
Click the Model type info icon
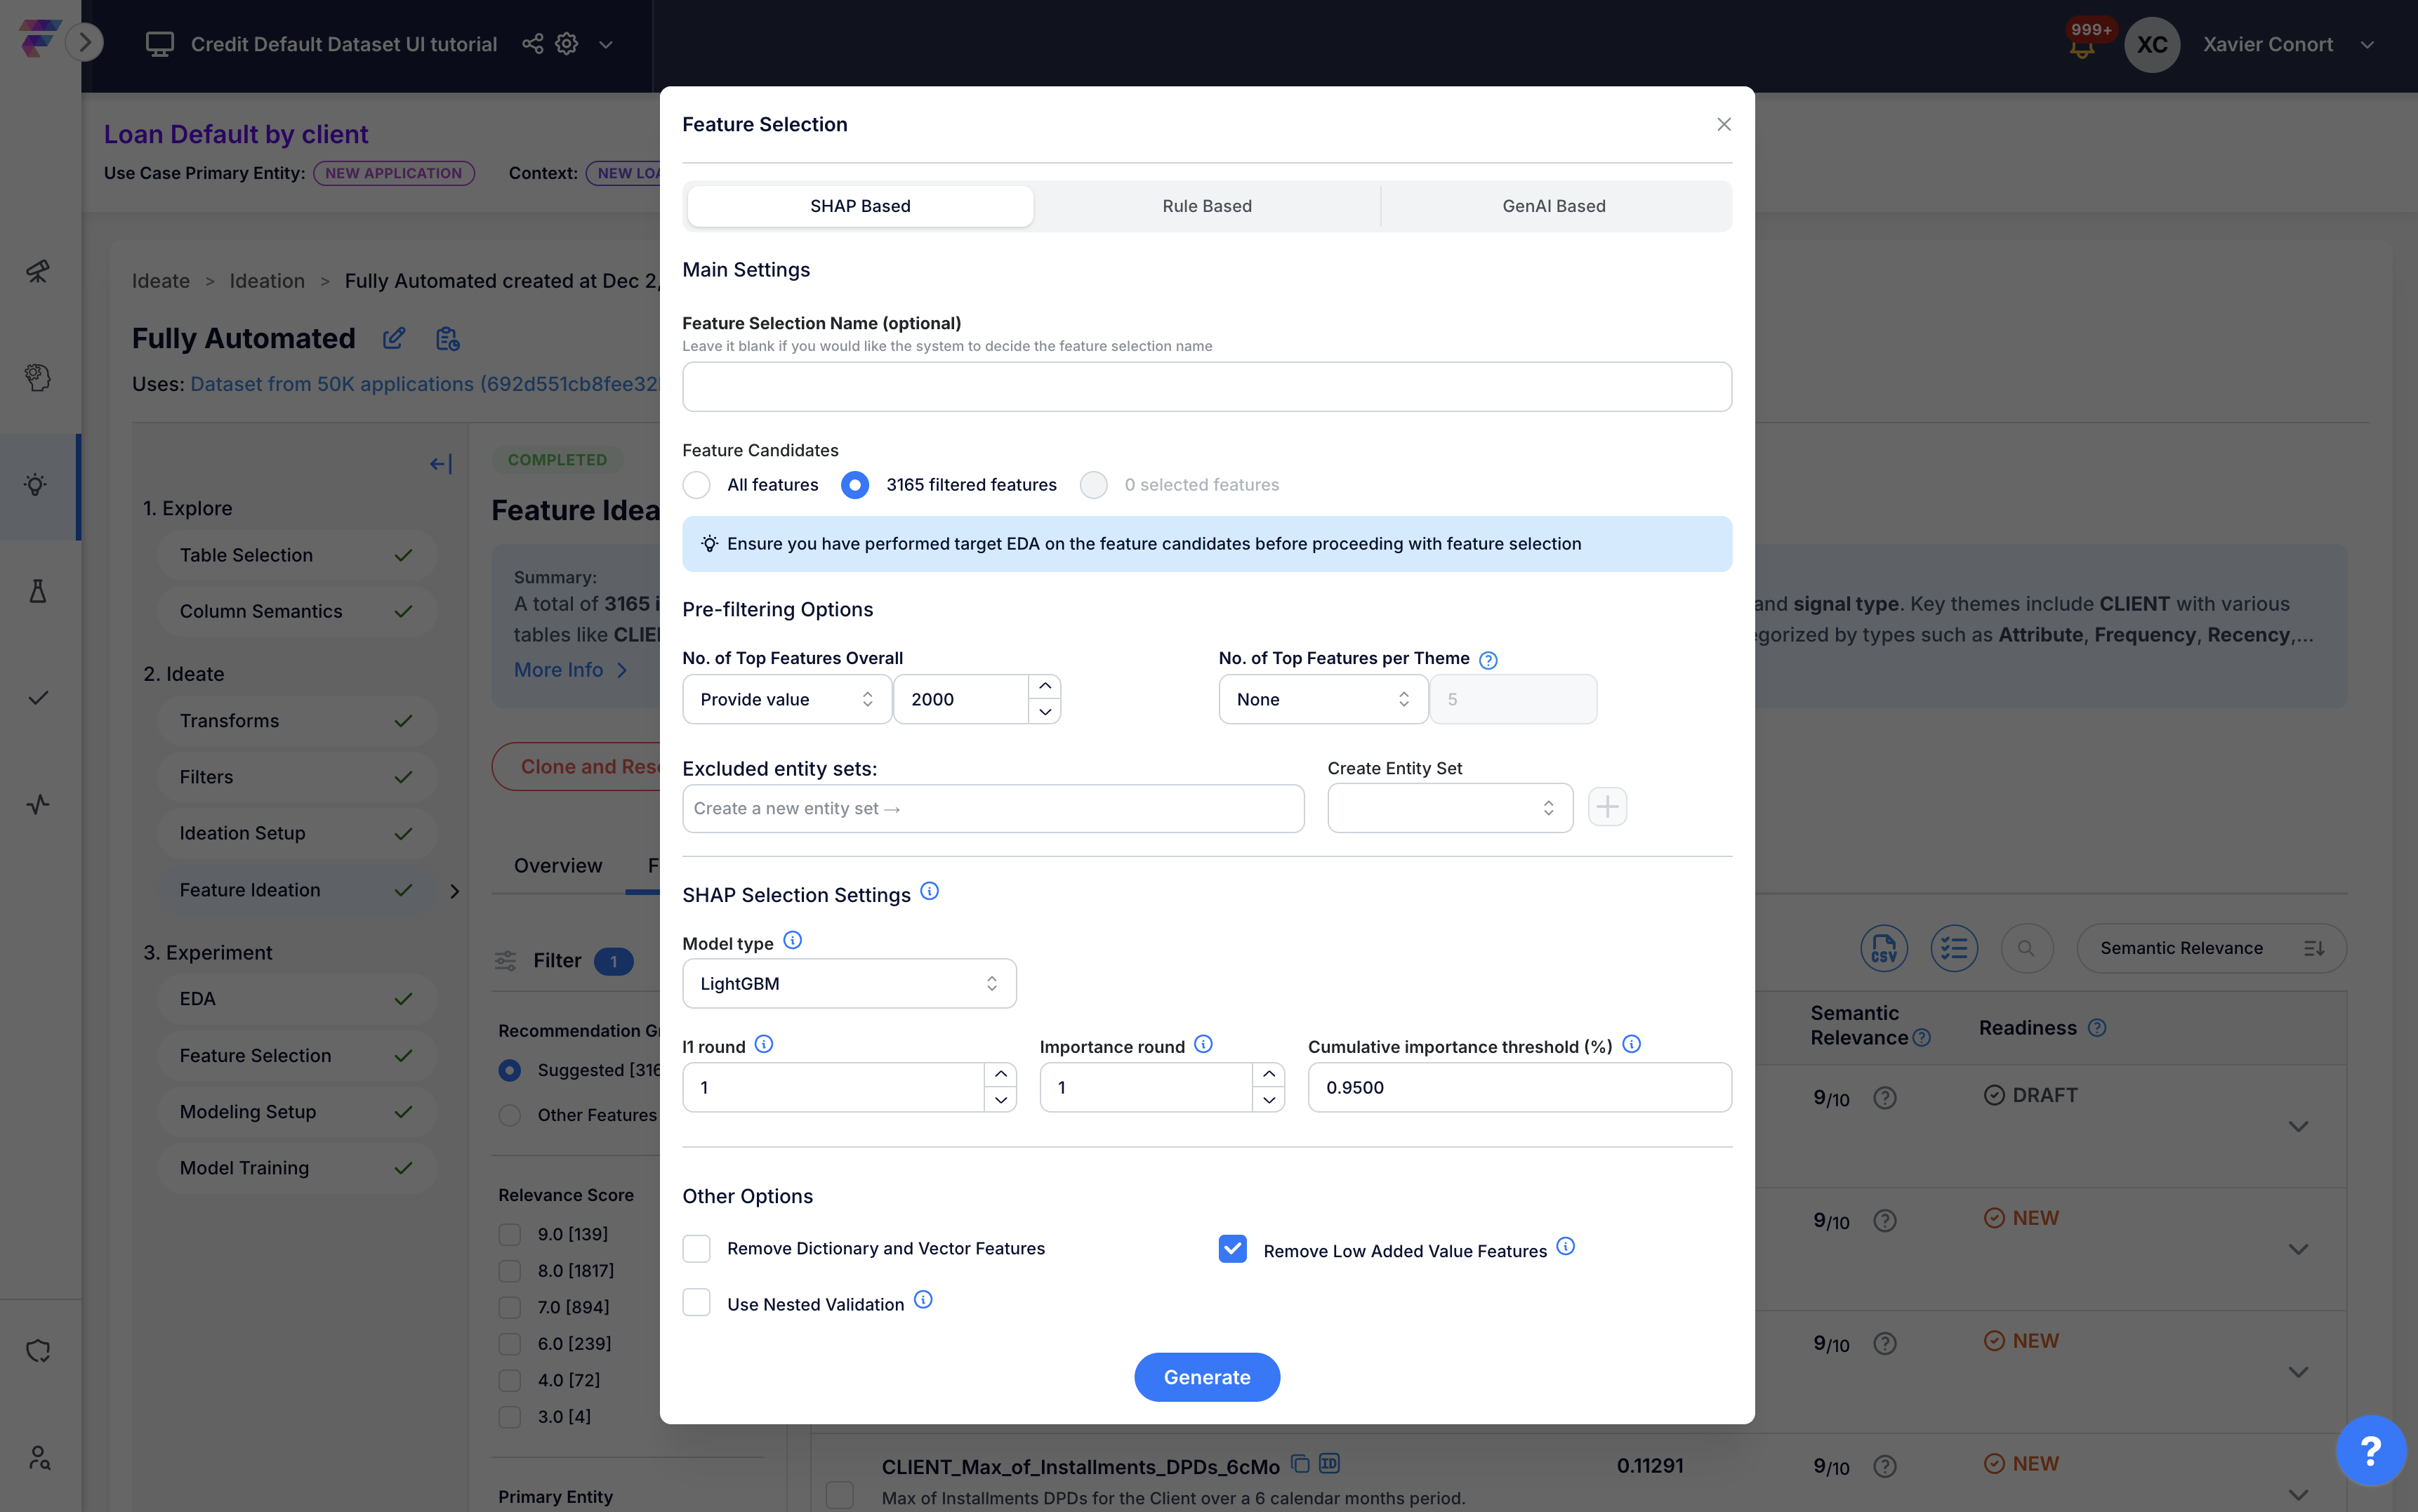[792, 940]
